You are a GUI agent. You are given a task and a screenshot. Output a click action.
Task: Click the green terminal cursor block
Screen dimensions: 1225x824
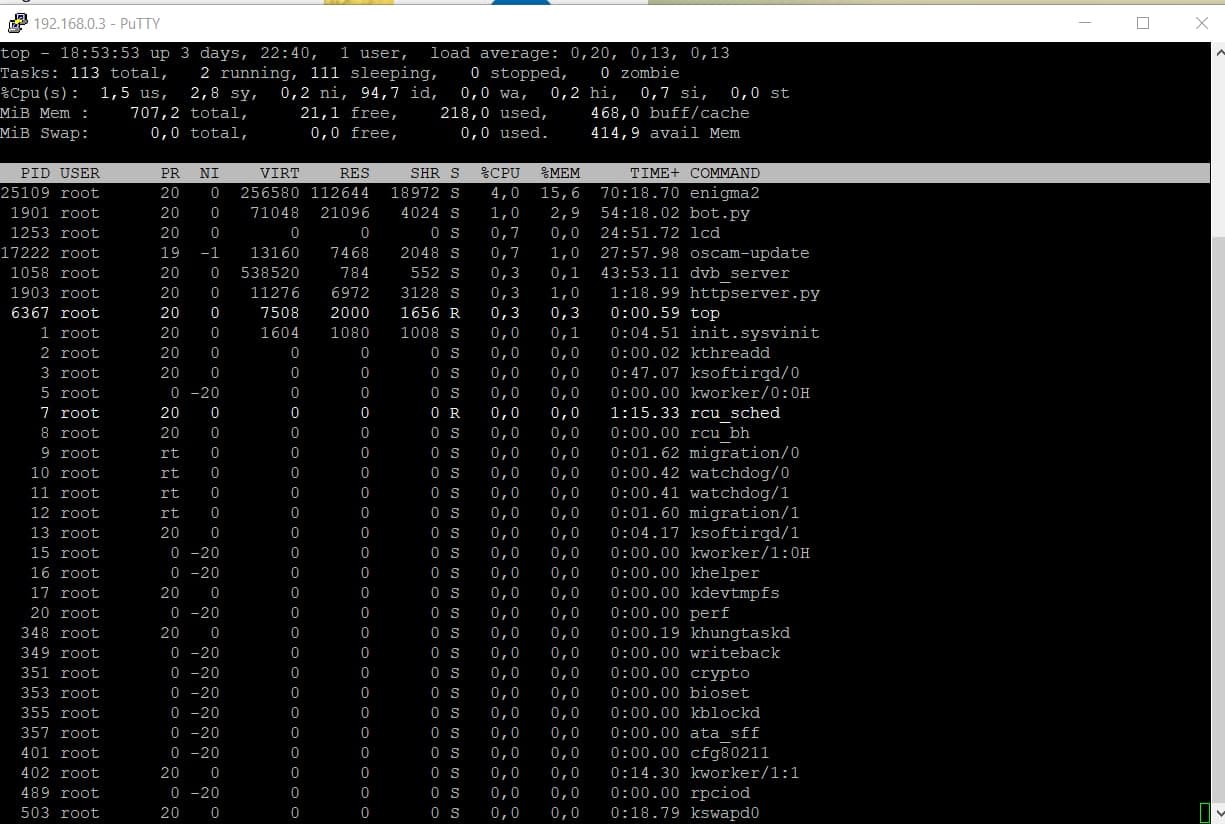click(1205, 811)
